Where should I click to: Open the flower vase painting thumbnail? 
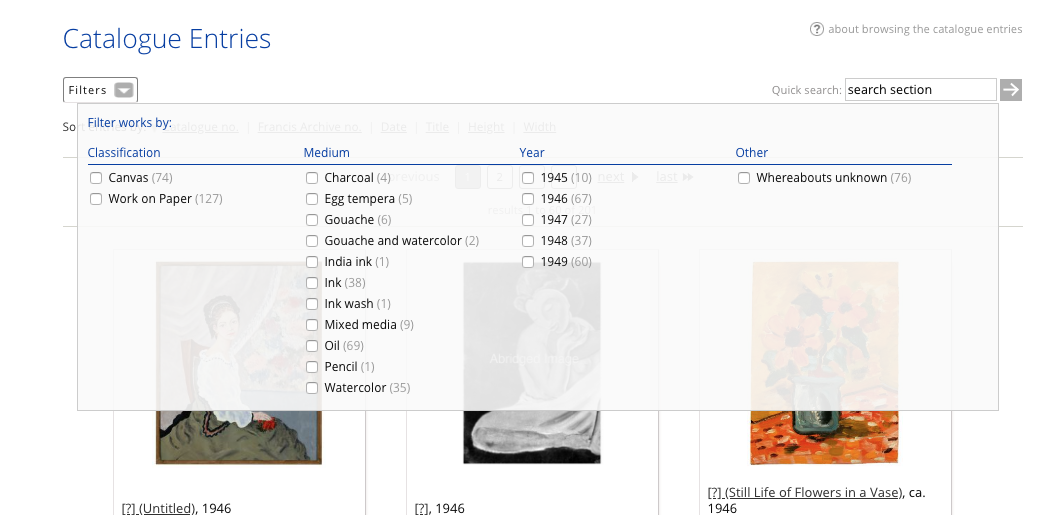coord(825,363)
